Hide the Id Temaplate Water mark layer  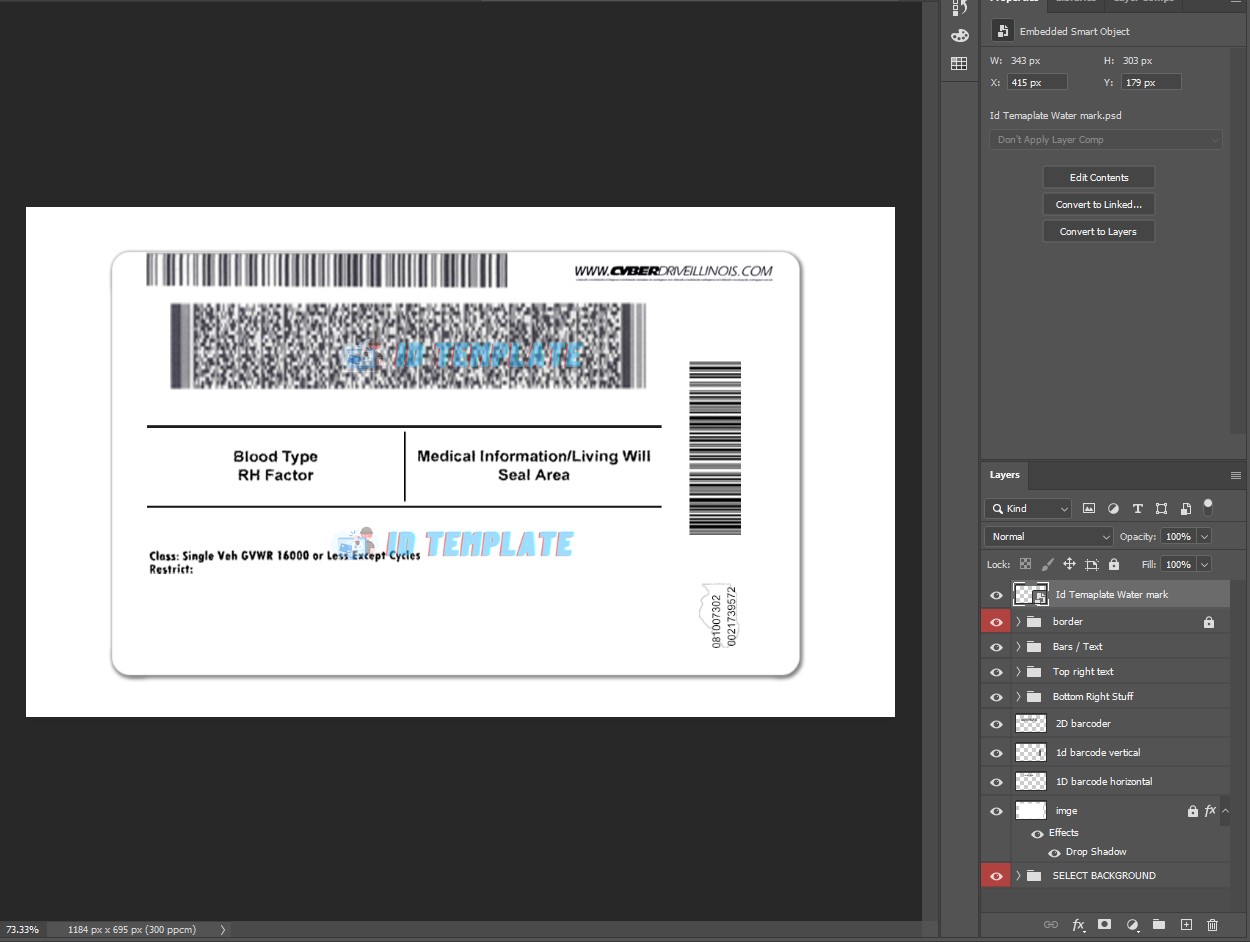[x=996, y=595]
